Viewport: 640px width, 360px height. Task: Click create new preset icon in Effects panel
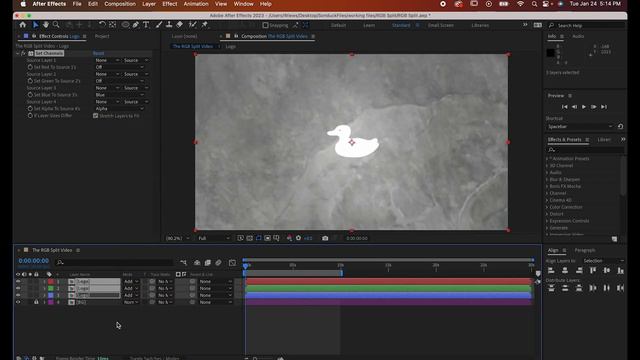click(x=614, y=239)
